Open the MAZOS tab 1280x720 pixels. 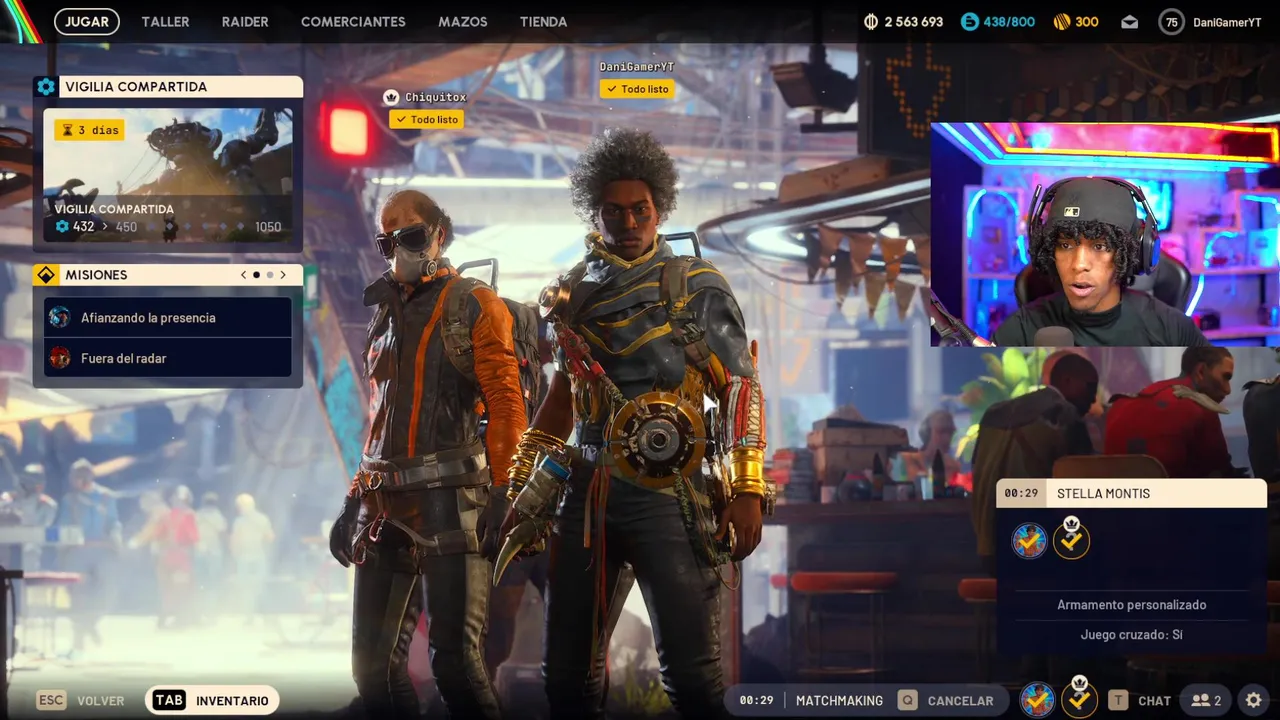click(462, 21)
